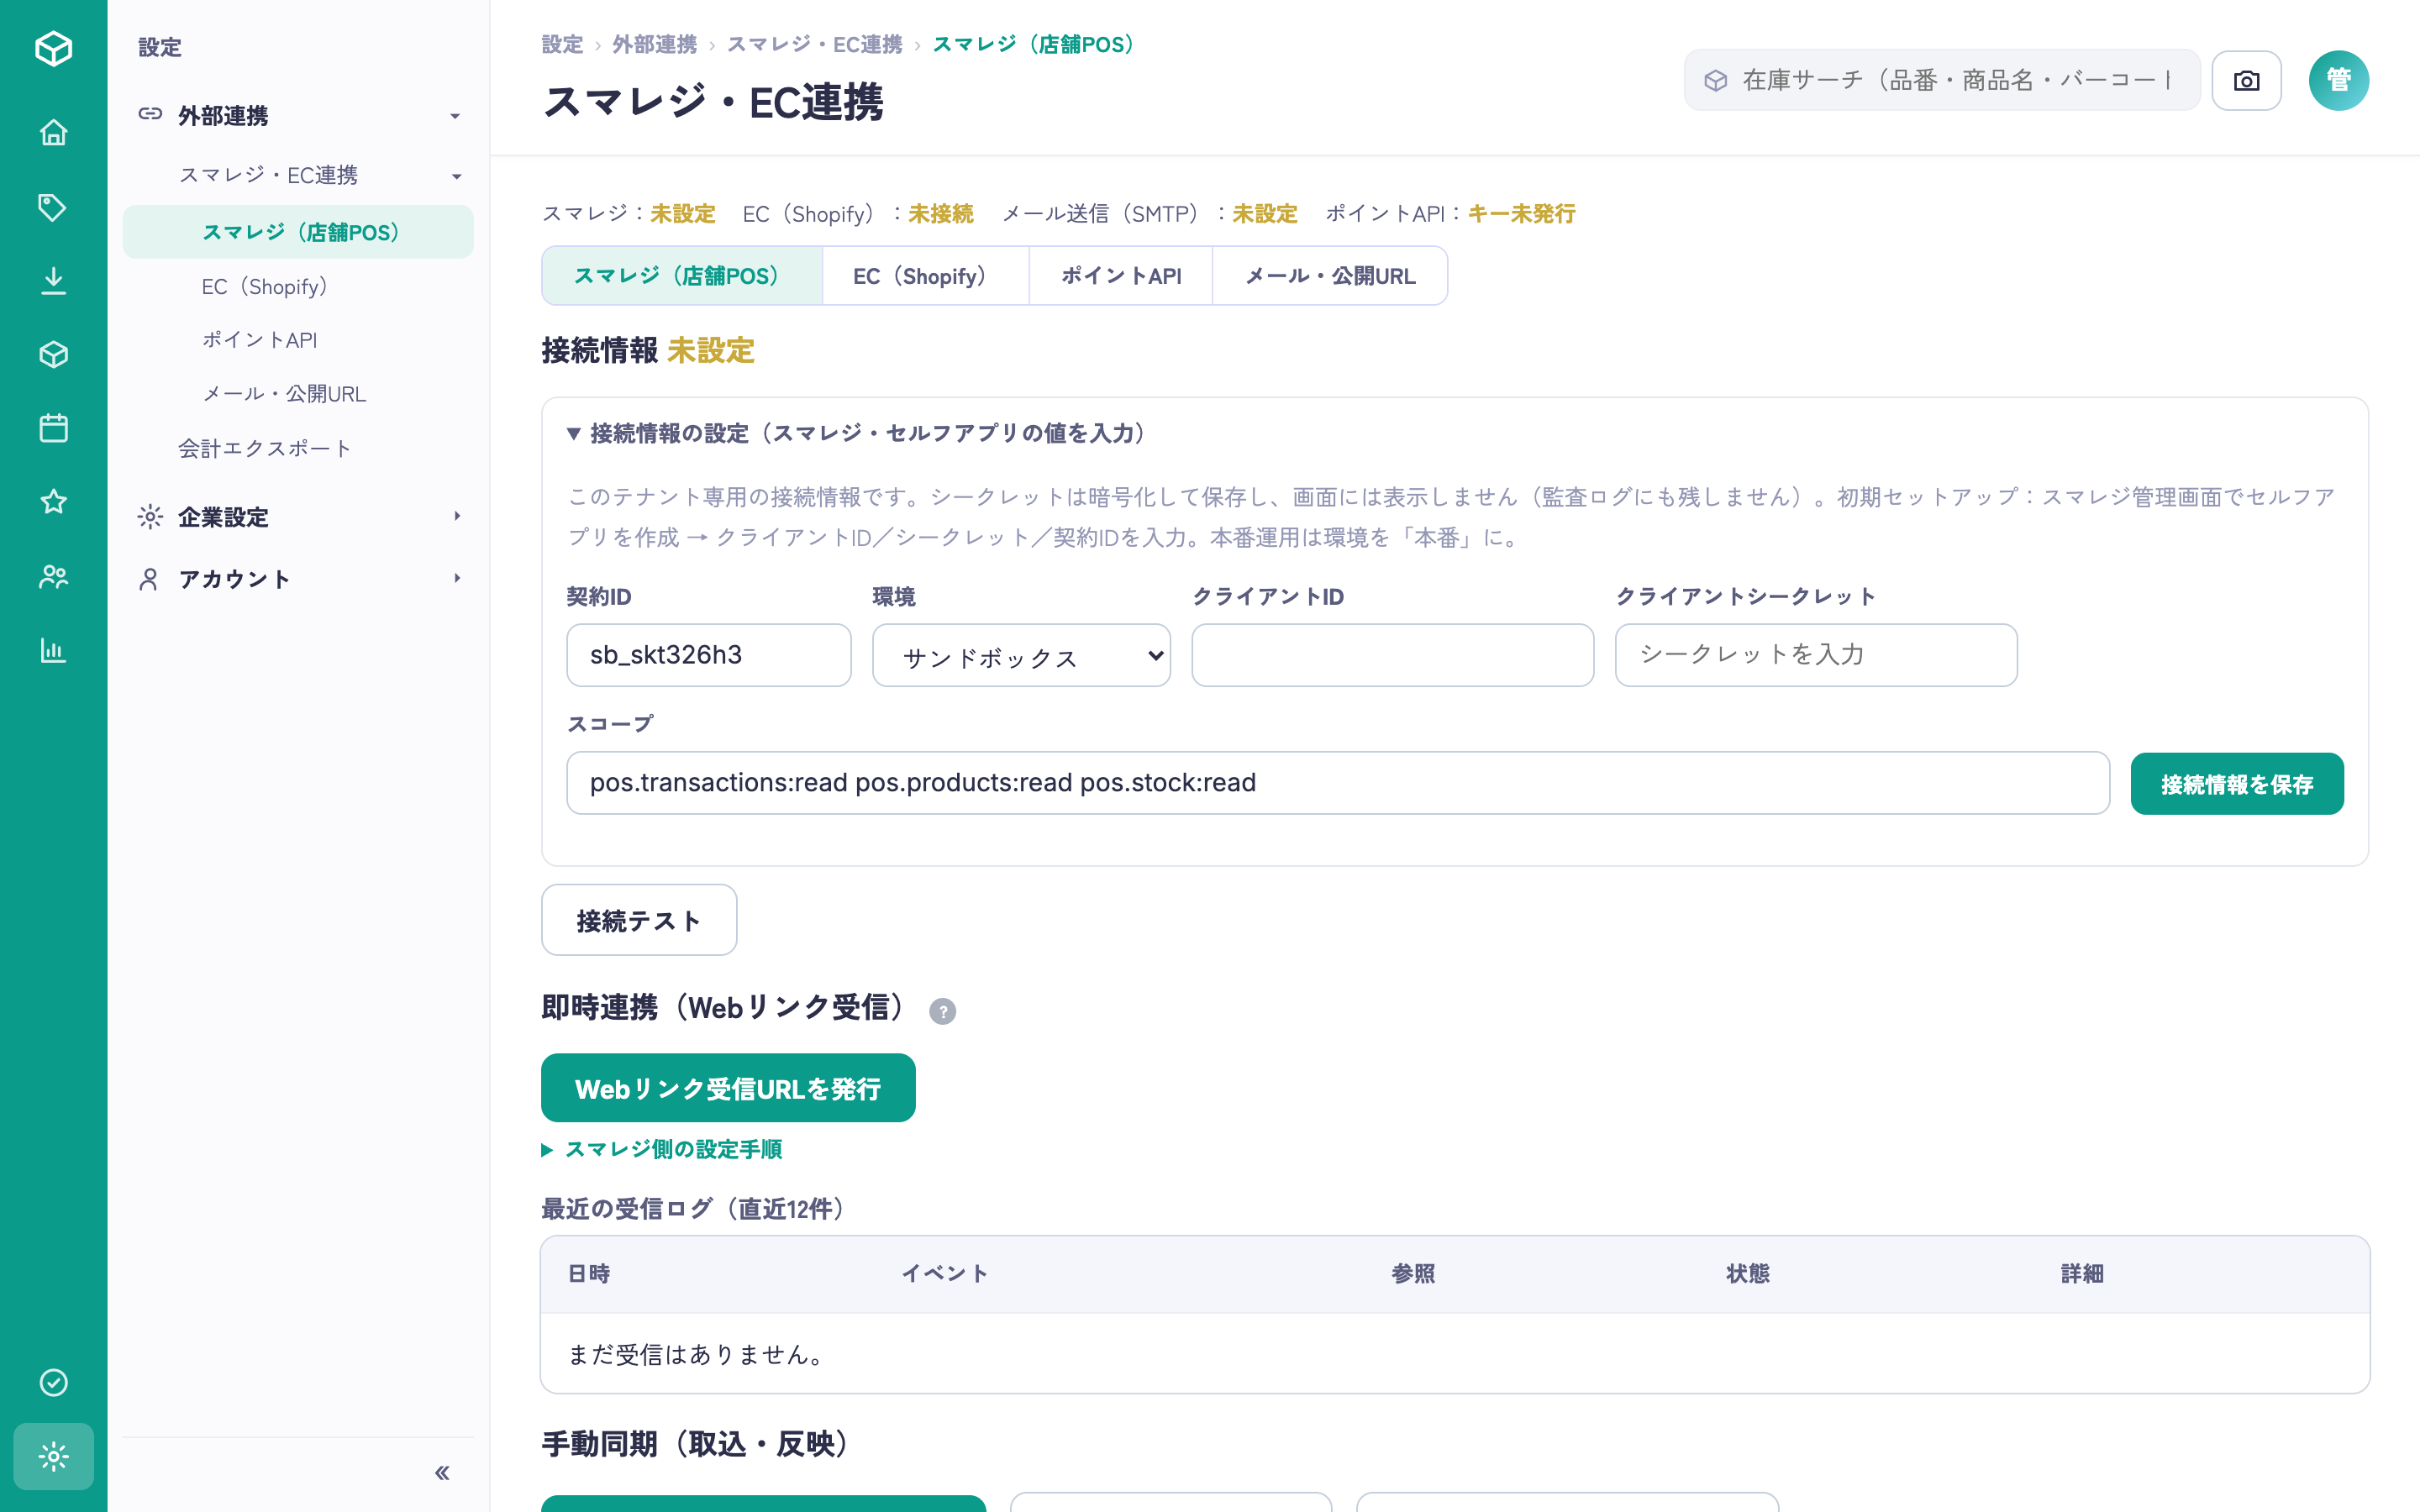The image size is (2420, 1512).
Task: Select the settings gear icon in the sidebar
Action: click(x=53, y=1456)
